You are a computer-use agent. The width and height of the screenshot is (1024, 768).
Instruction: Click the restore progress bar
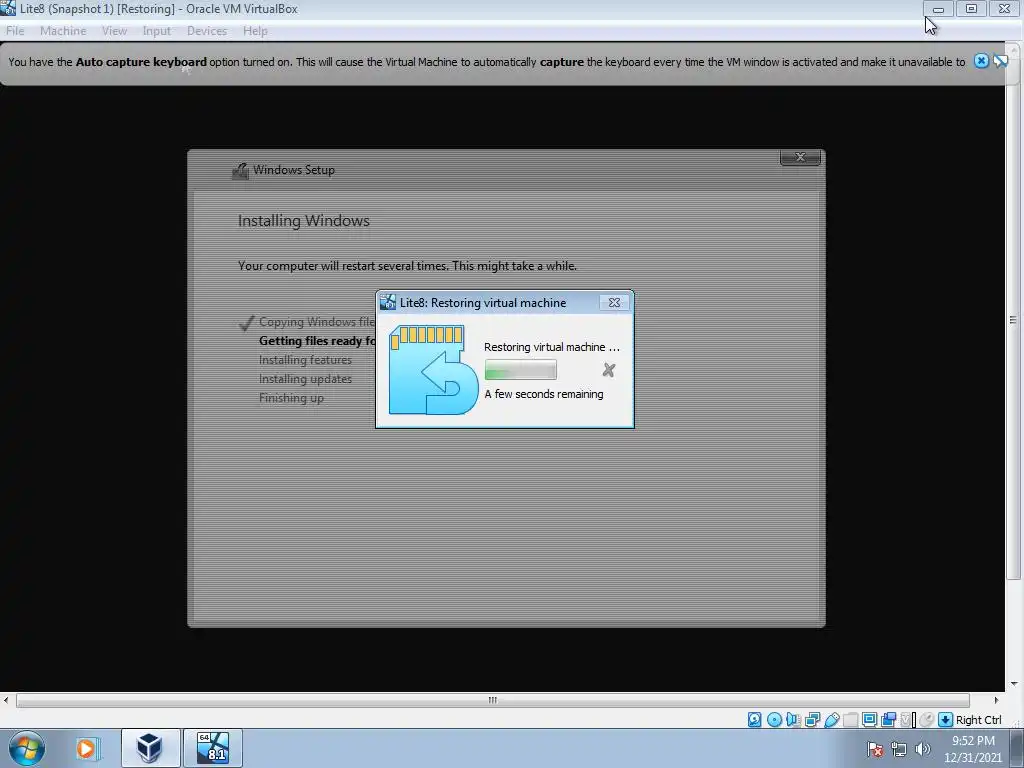[x=520, y=370]
